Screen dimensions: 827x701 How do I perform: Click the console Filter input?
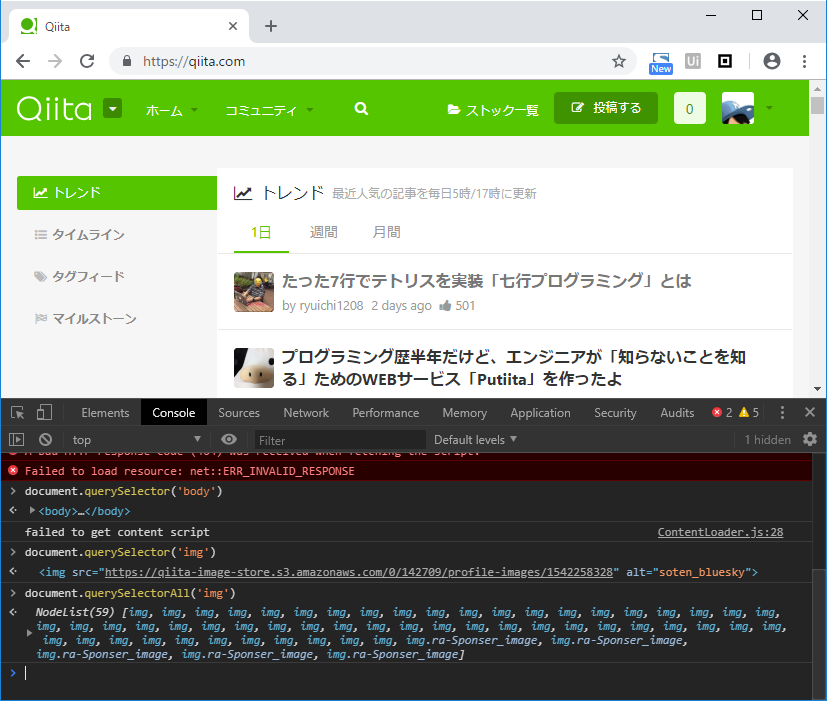click(x=340, y=440)
